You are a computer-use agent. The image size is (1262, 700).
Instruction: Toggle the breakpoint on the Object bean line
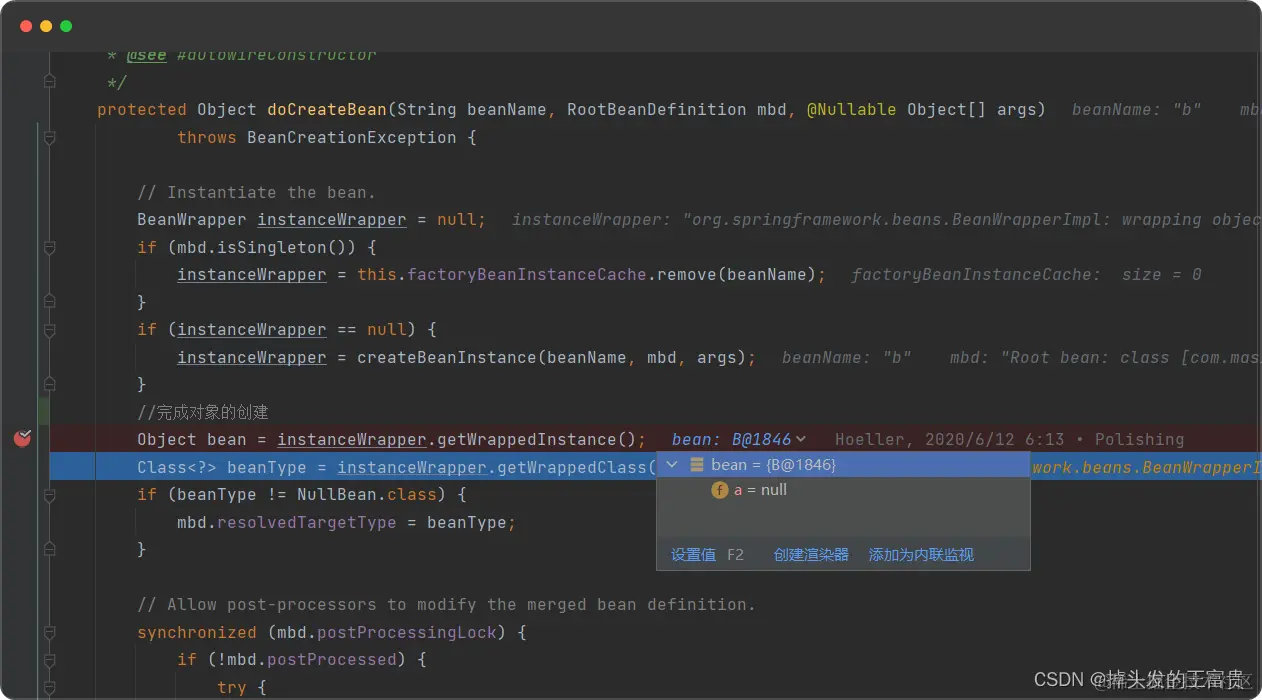point(22,438)
